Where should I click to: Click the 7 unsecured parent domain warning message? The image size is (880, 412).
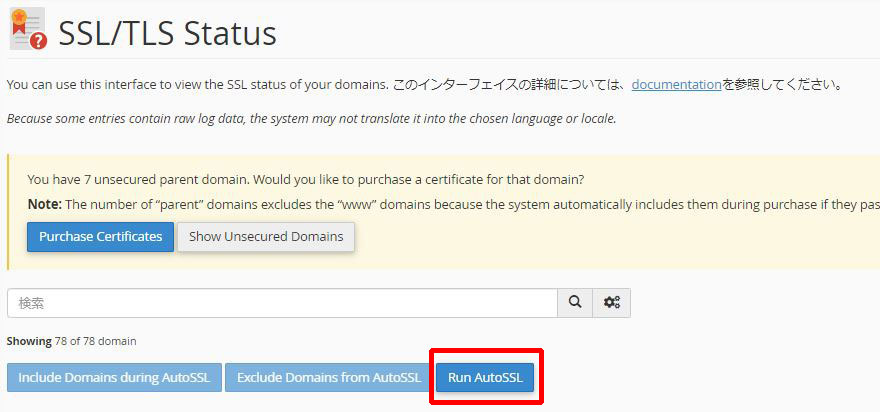pos(306,180)
